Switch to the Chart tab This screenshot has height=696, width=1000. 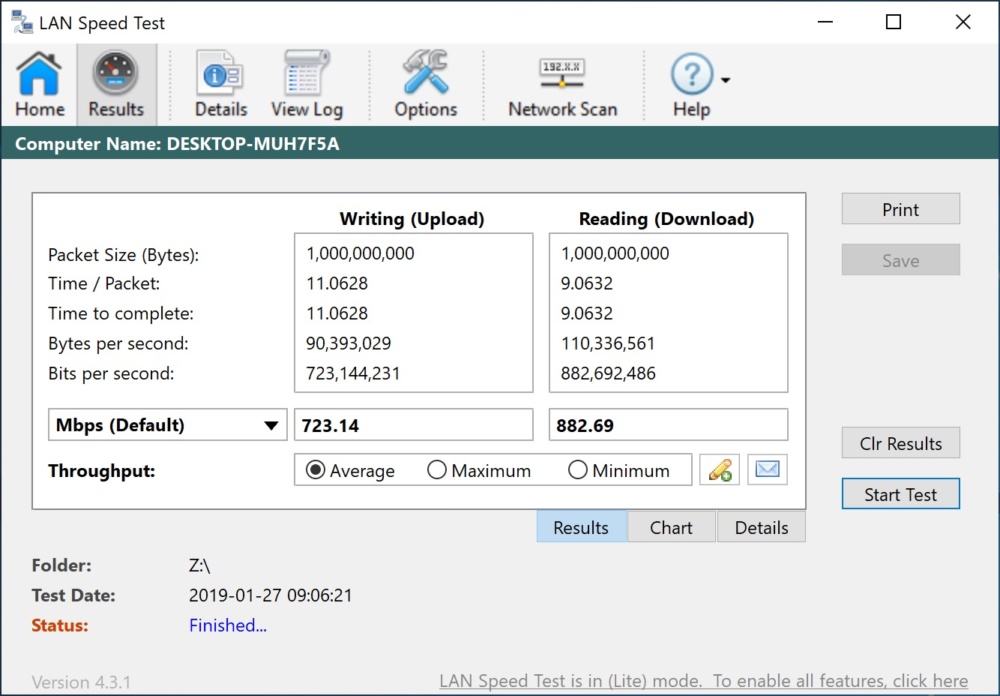[671, 528]
